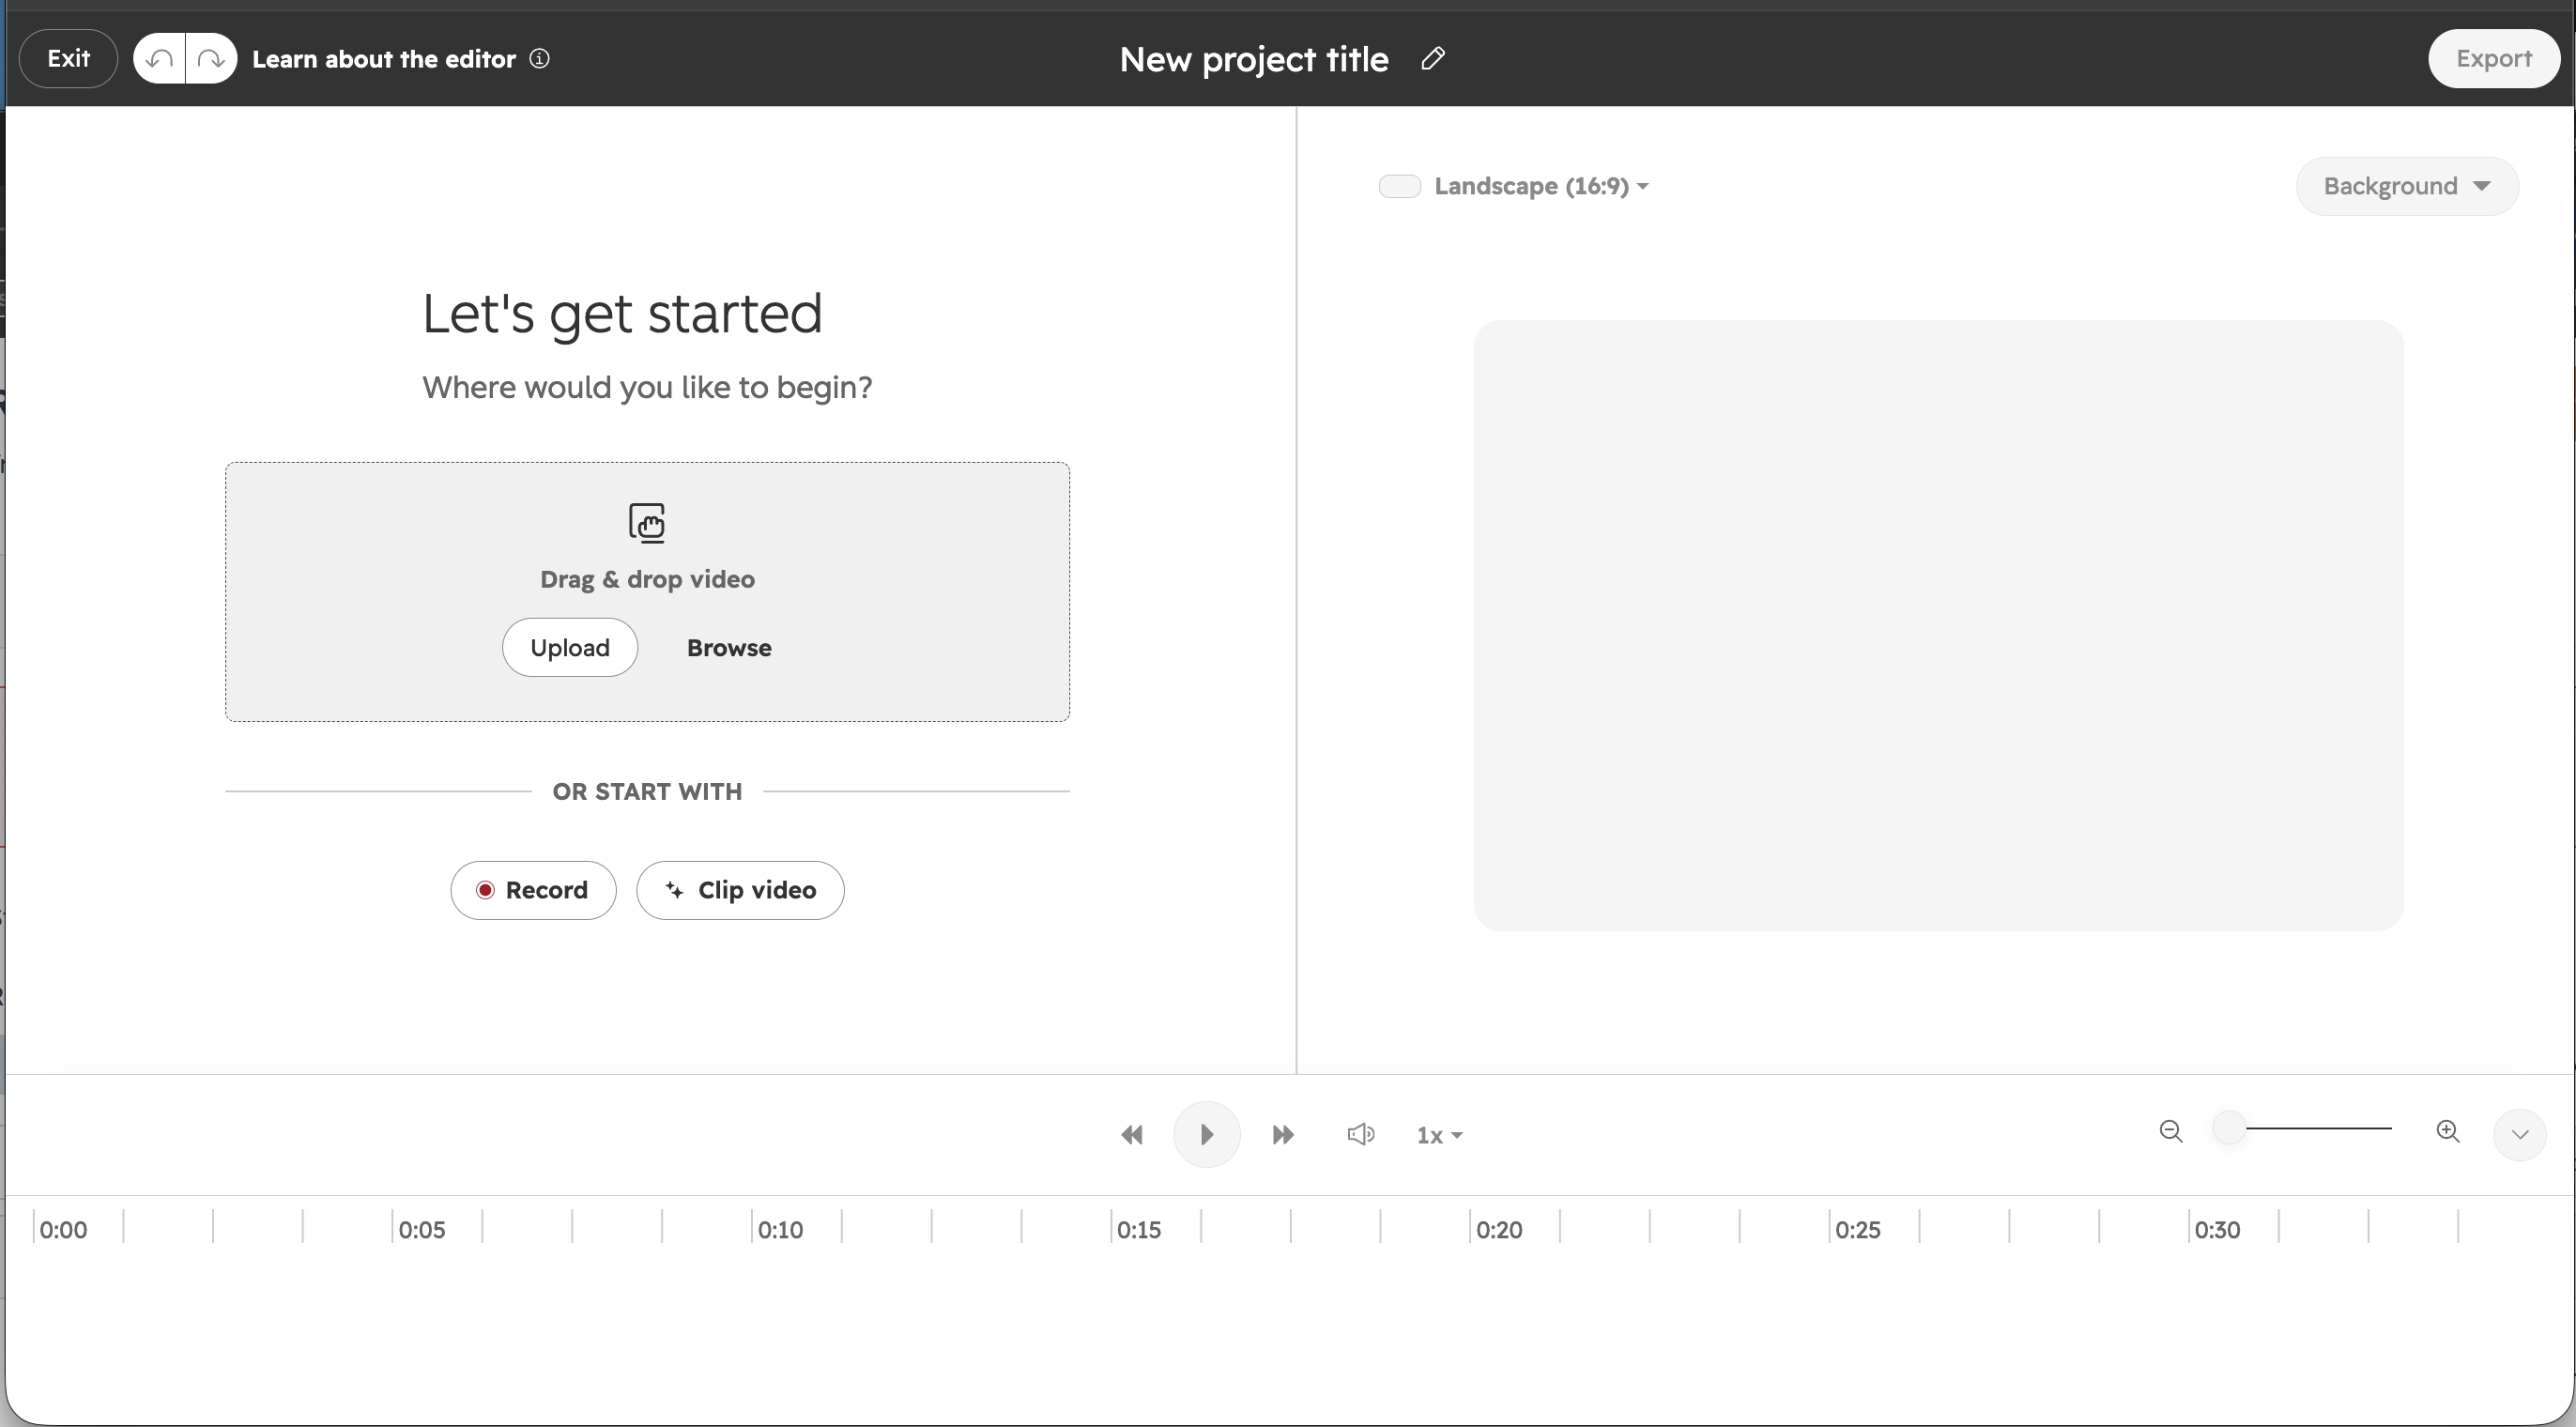
Task: Edit project title with pencil icon
Action: [1433, 59]
